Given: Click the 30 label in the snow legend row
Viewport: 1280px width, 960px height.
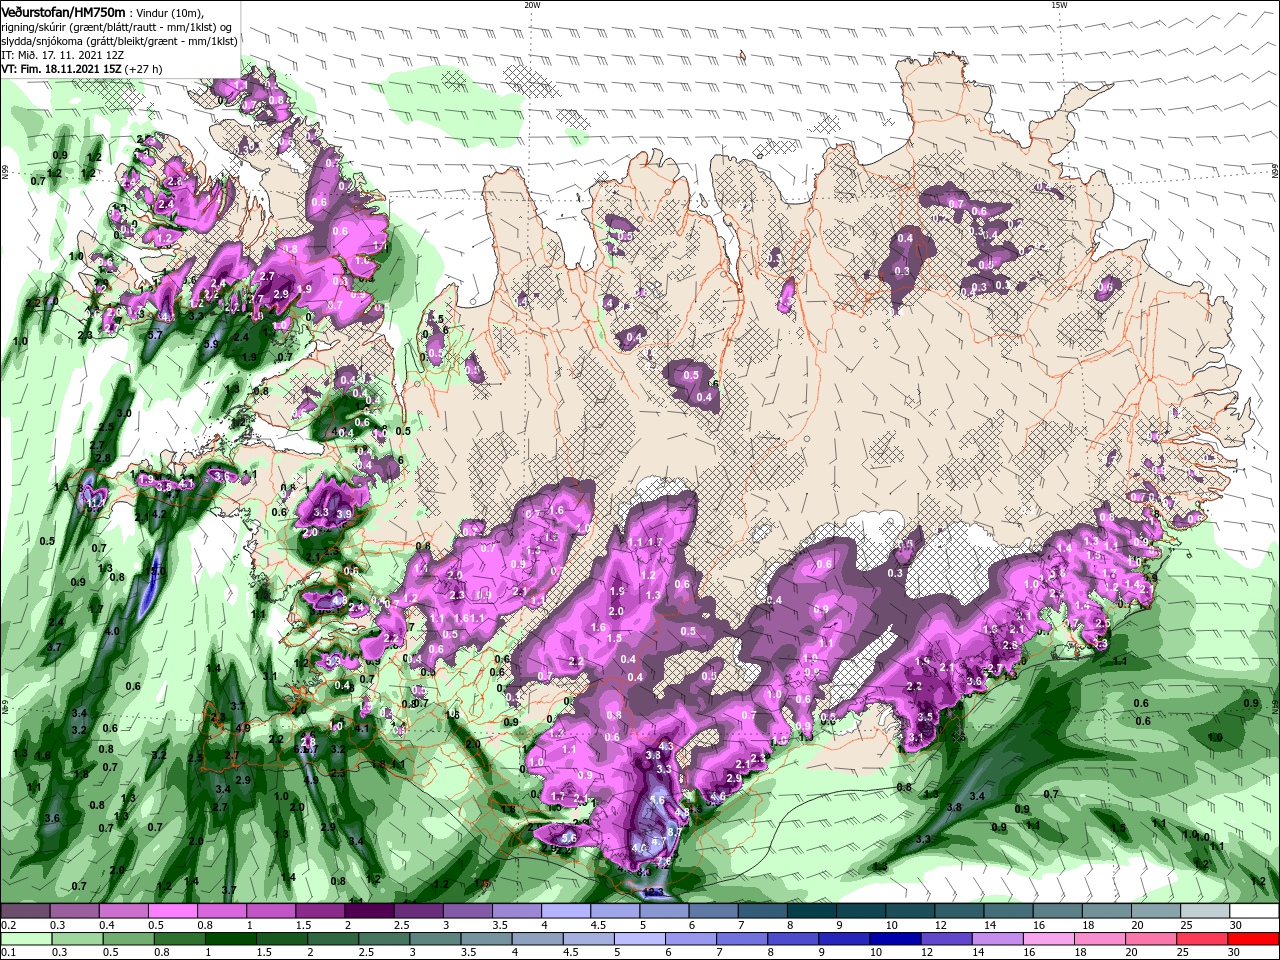Looking at the screenshot, I should pos(1235,925).
